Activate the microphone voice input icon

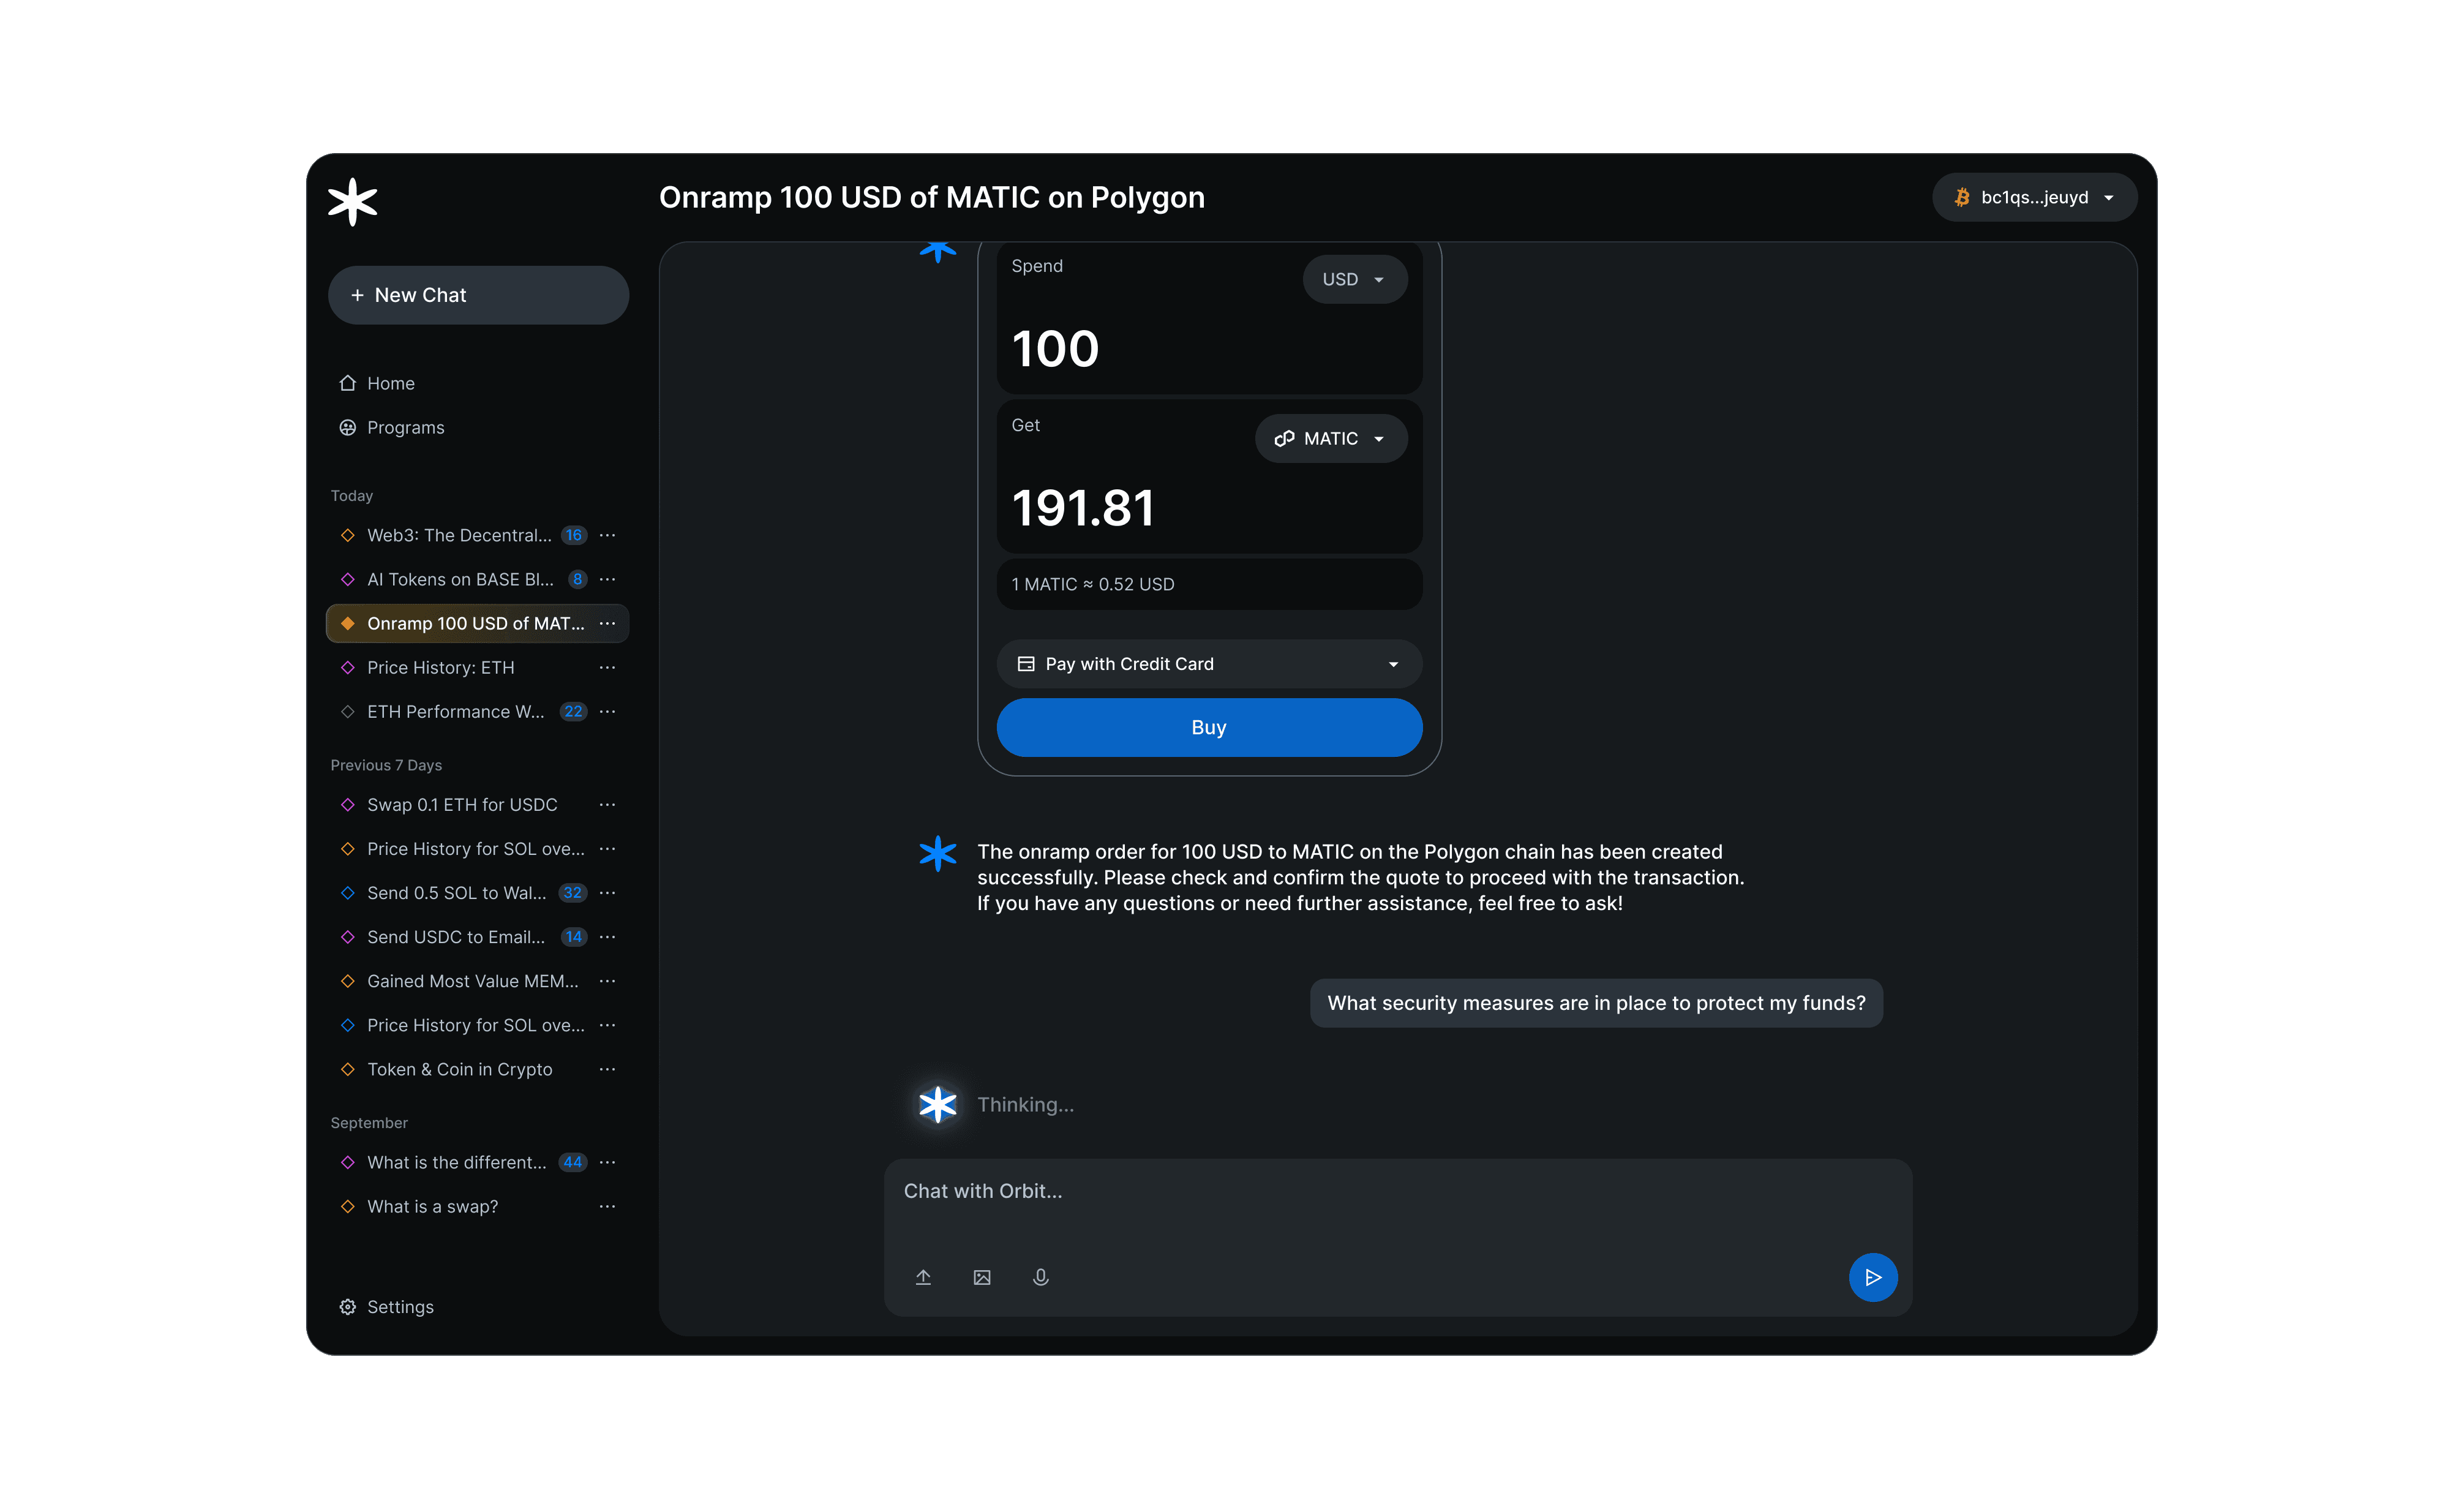pyautogui.click(x=1040, y=1277)
